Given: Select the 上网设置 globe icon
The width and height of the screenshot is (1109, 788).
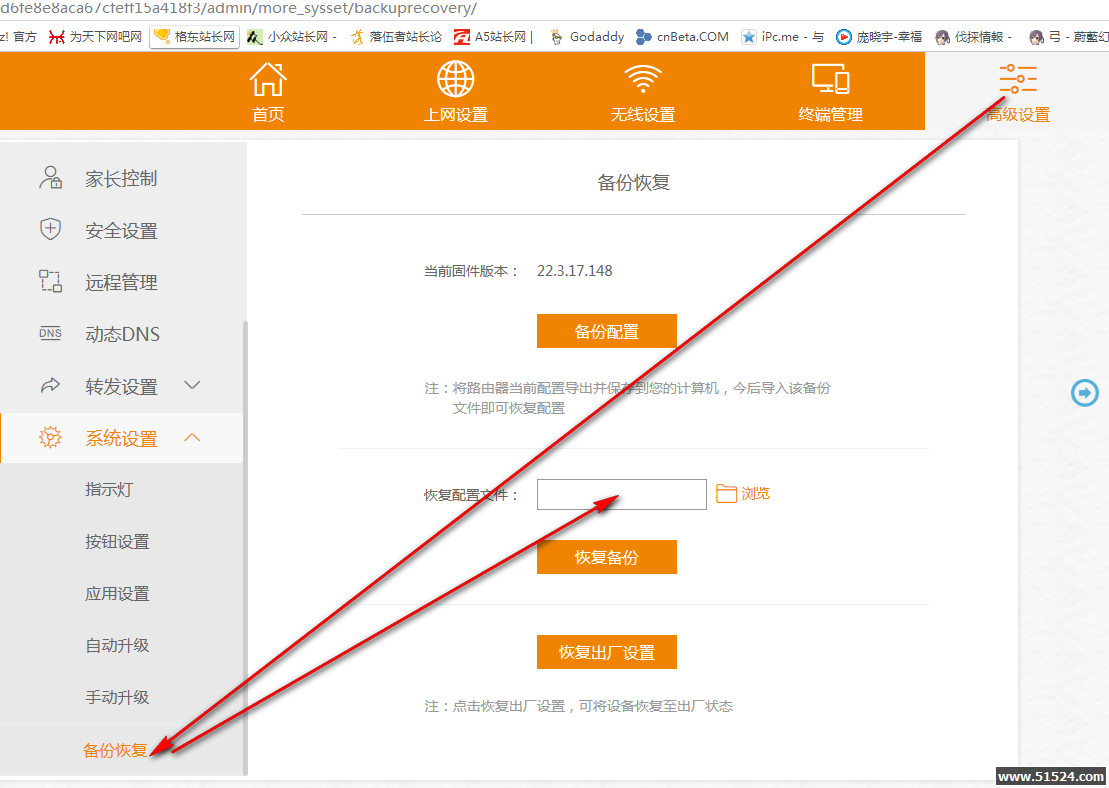Looking at the screenshot, I should (x=455, y=78).
